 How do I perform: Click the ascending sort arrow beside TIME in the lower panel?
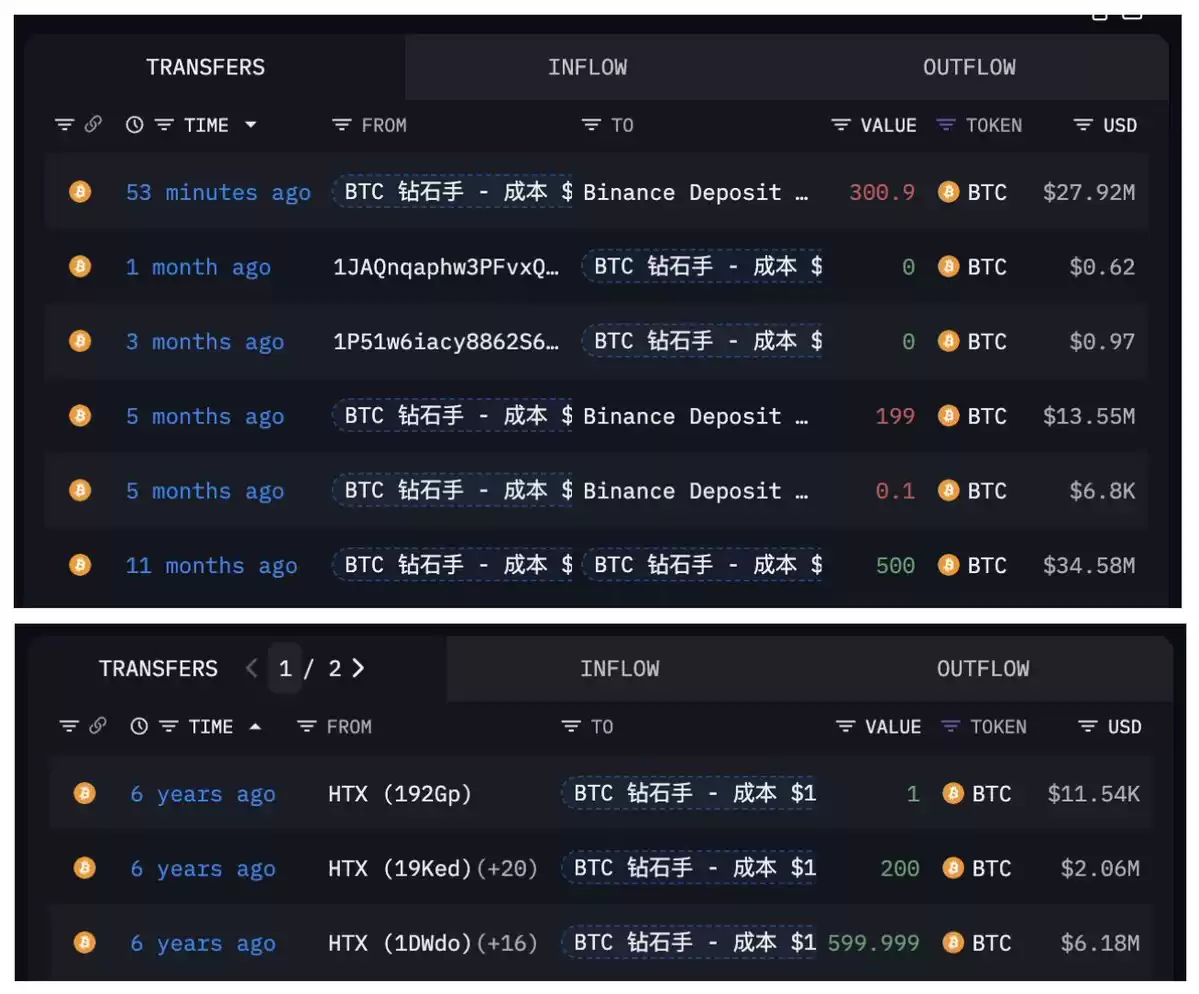click(x=255, y=726)
